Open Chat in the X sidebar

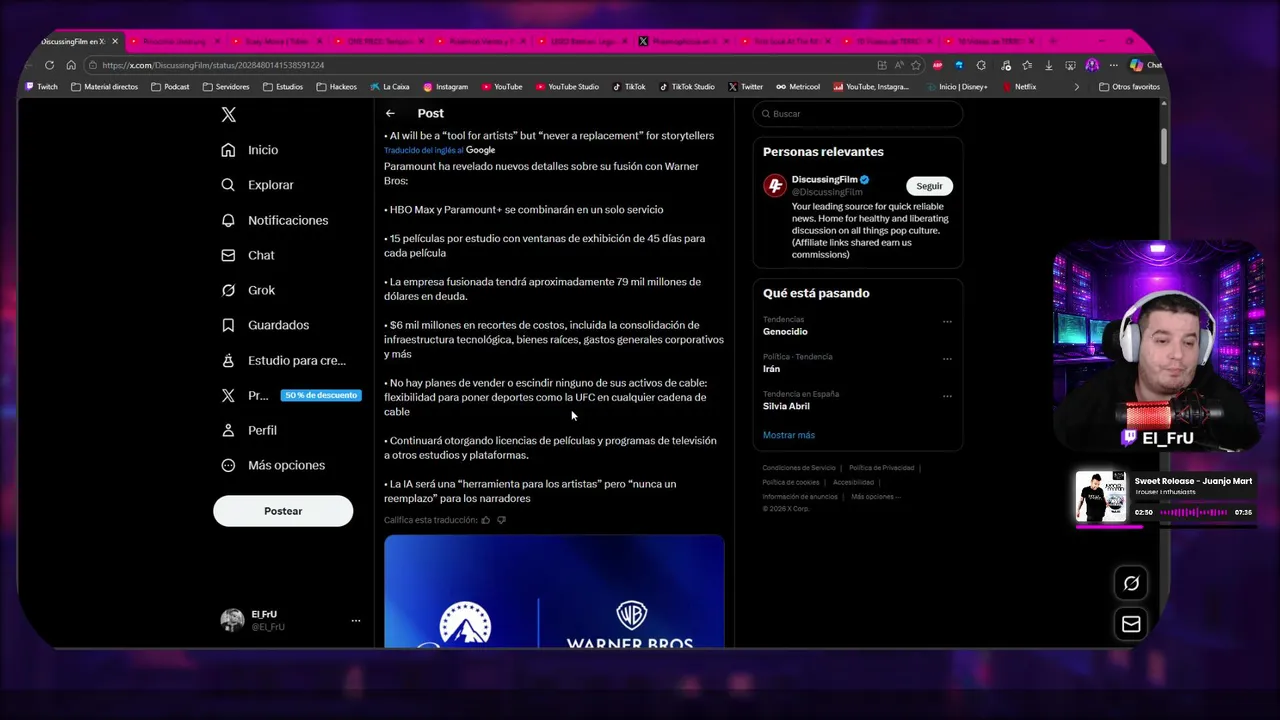(x=248, y=255)
